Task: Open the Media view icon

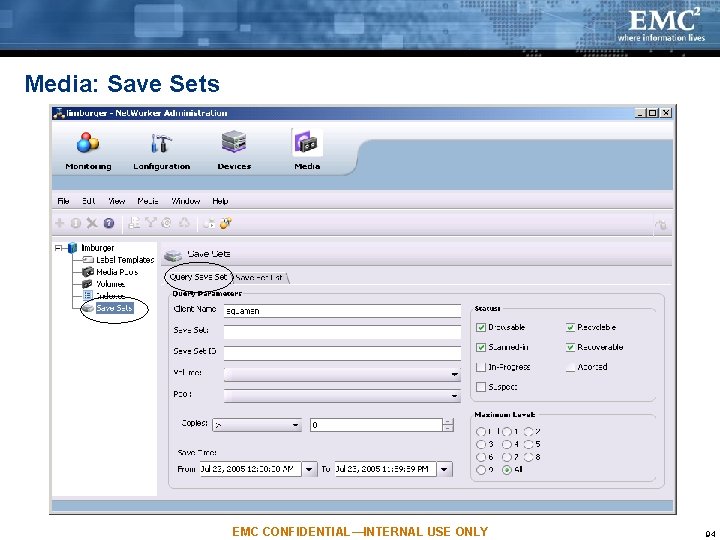Action: (307, 143)
